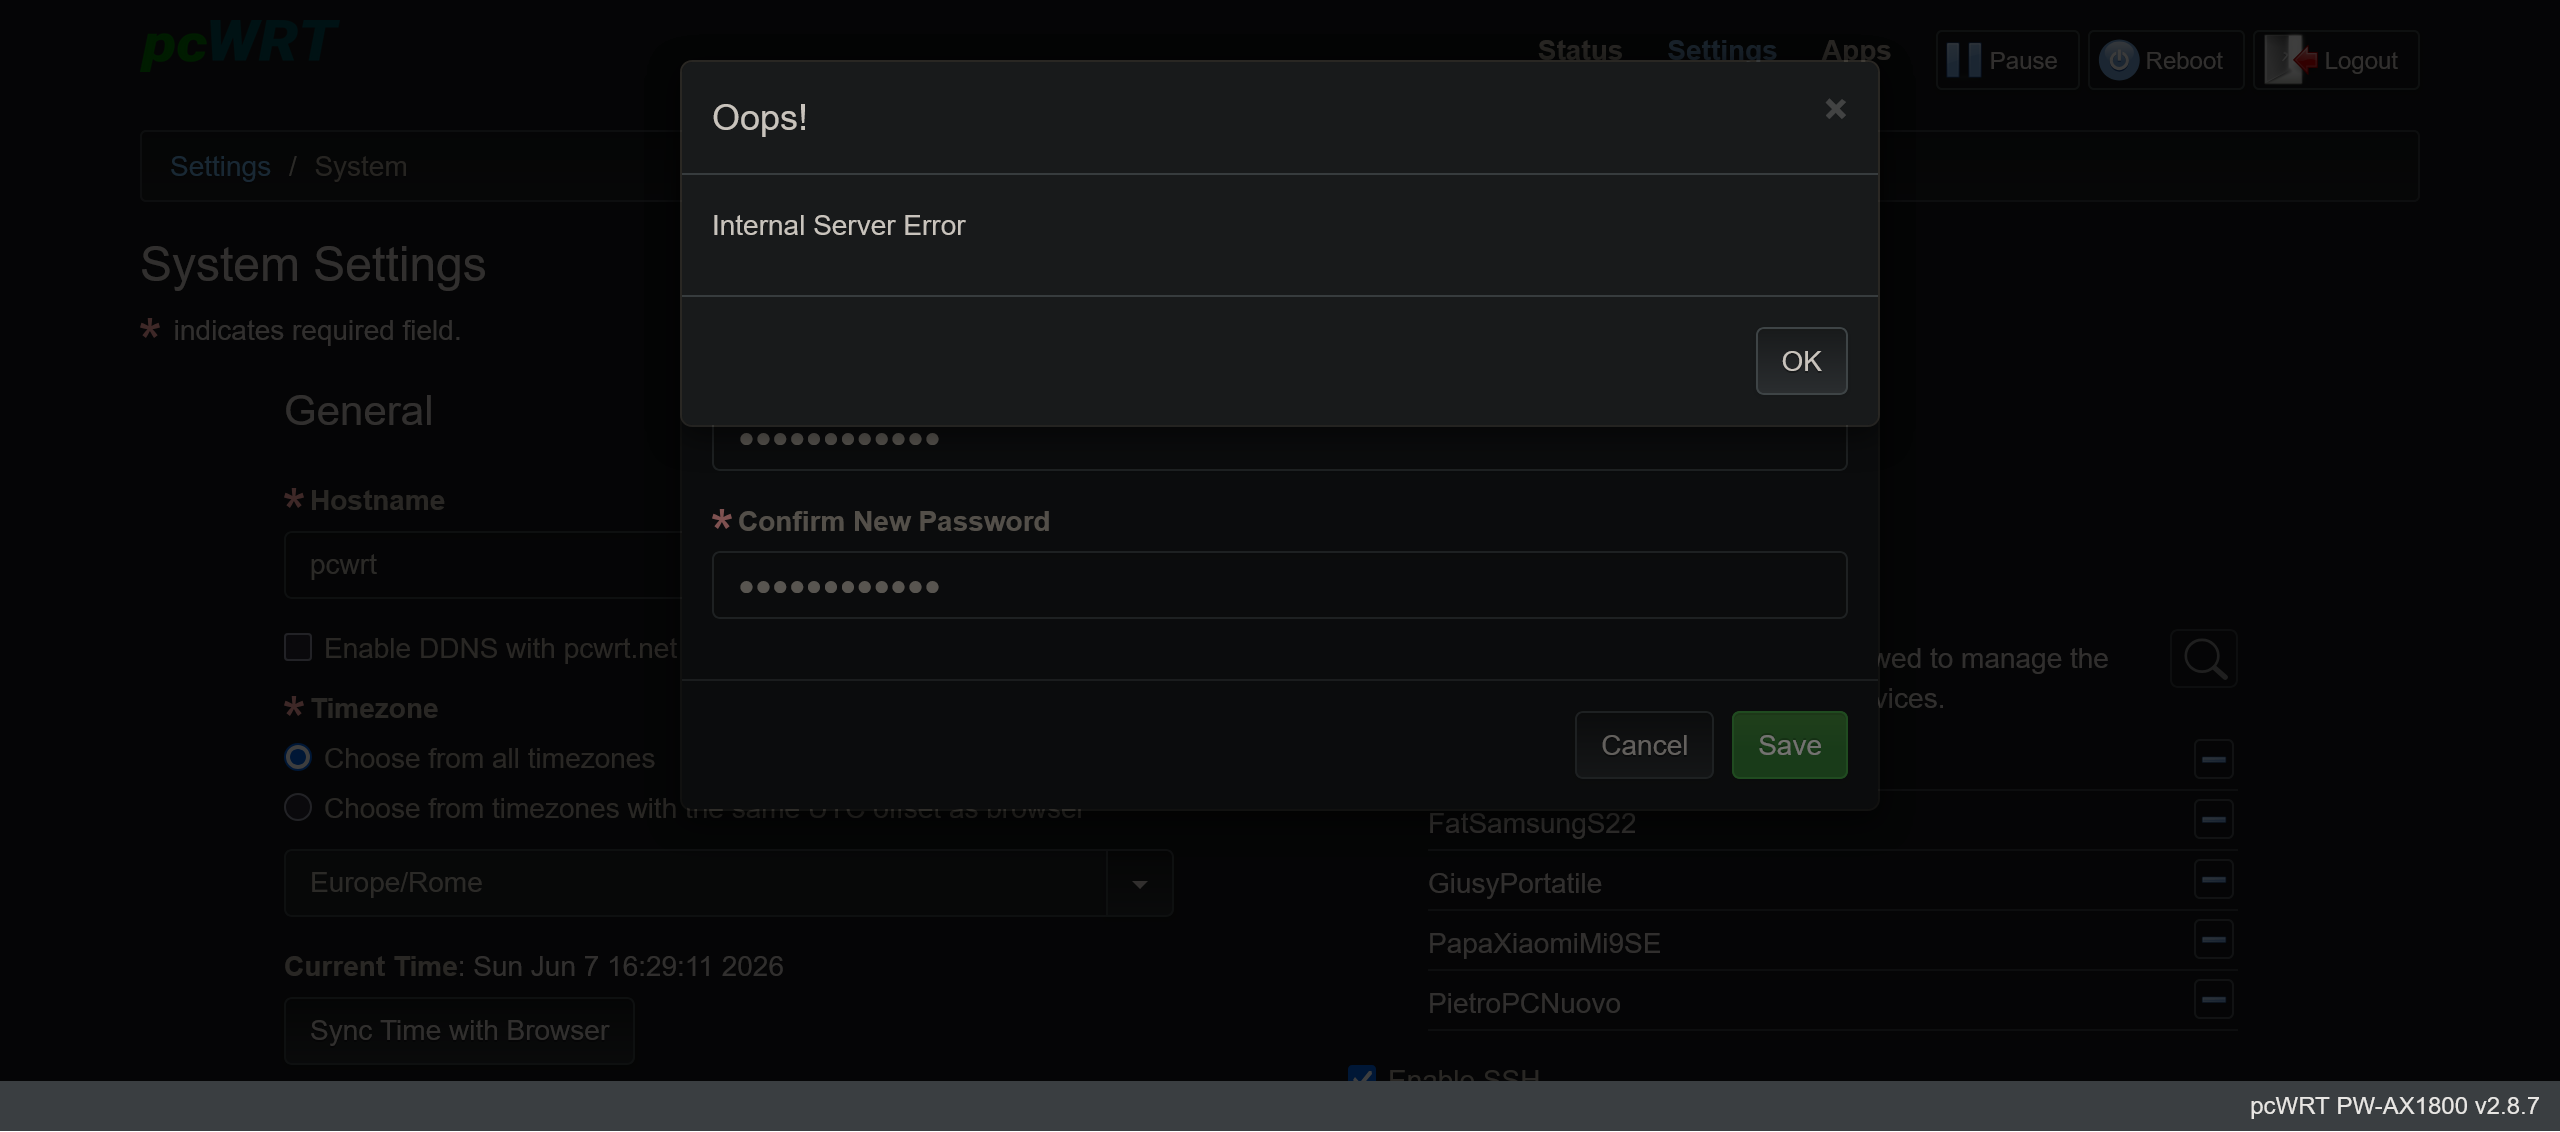Click the GiusyPortatile device name
The image size is (2560, 1132).
(x=1514, y=884)
